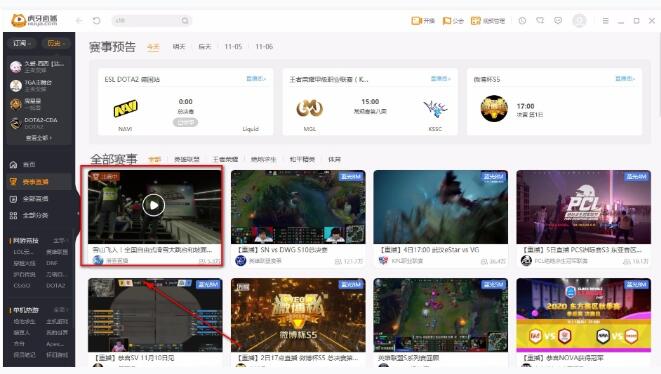The image size is (661, 374).
Task: Click the MGL team logo
Action: [309, 109]
